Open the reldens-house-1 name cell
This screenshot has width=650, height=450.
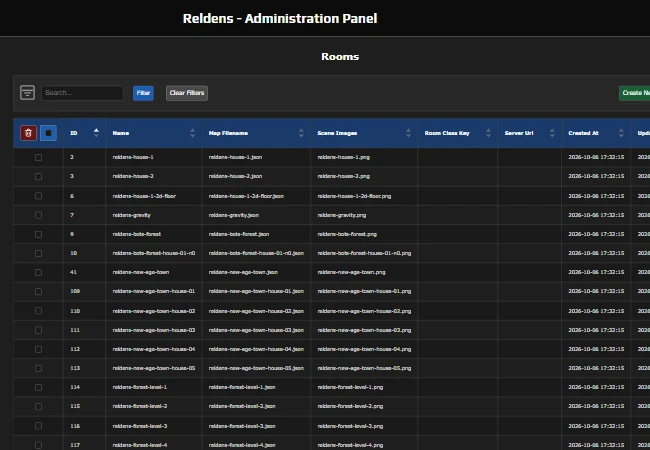[154, 157]
